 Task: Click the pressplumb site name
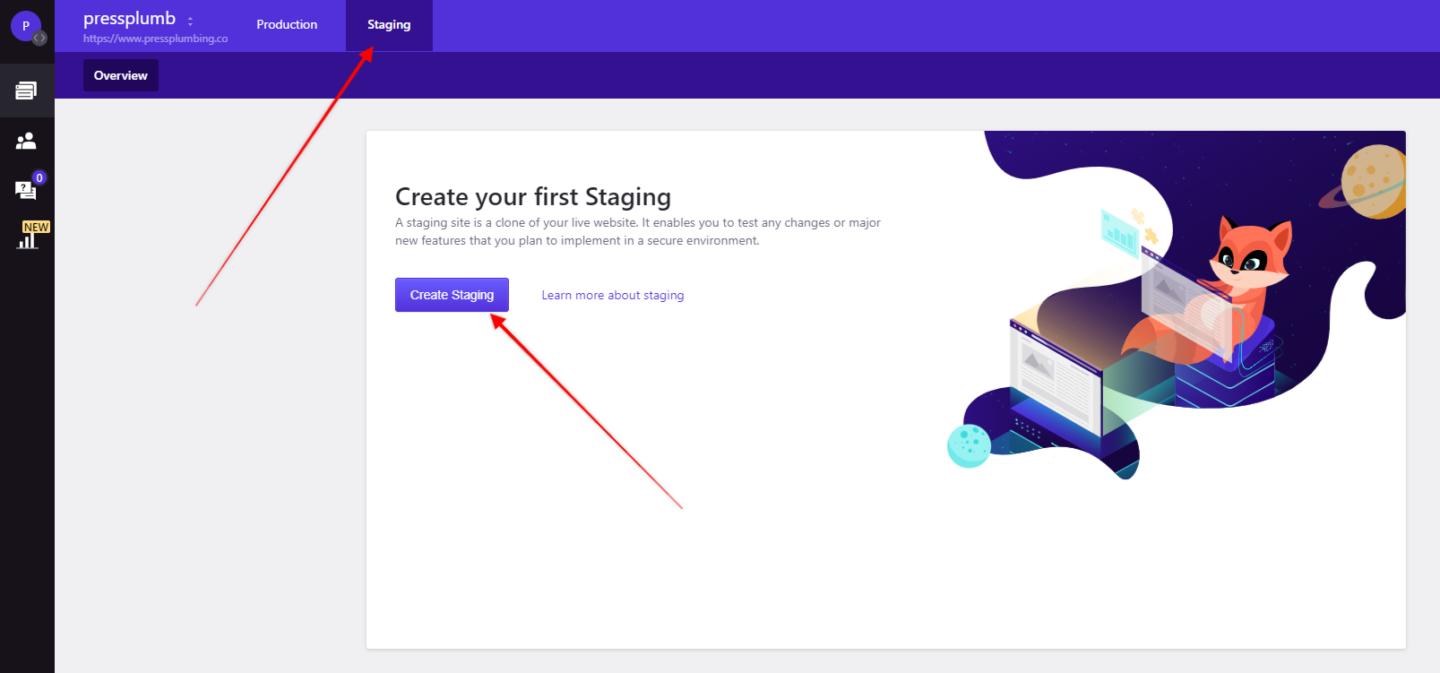(129, 19)
